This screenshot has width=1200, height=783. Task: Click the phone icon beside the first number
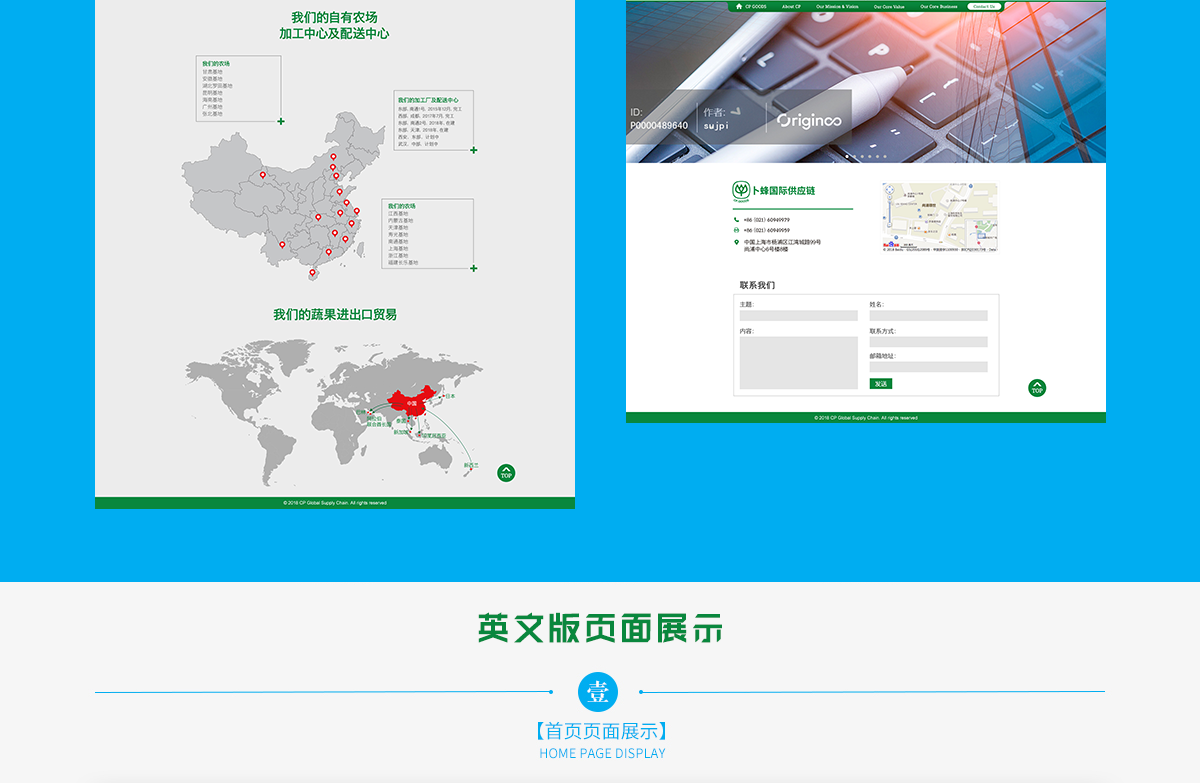737,220
